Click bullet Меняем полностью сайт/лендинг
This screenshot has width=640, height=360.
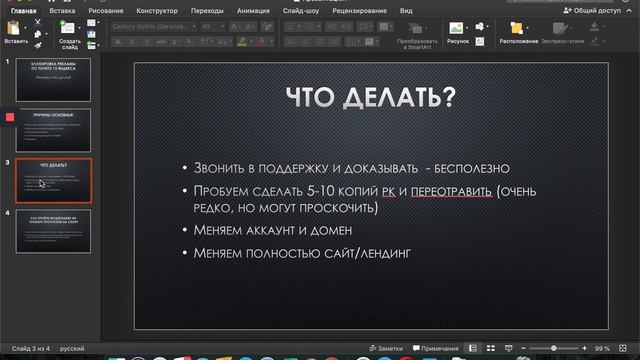(302, 253)
